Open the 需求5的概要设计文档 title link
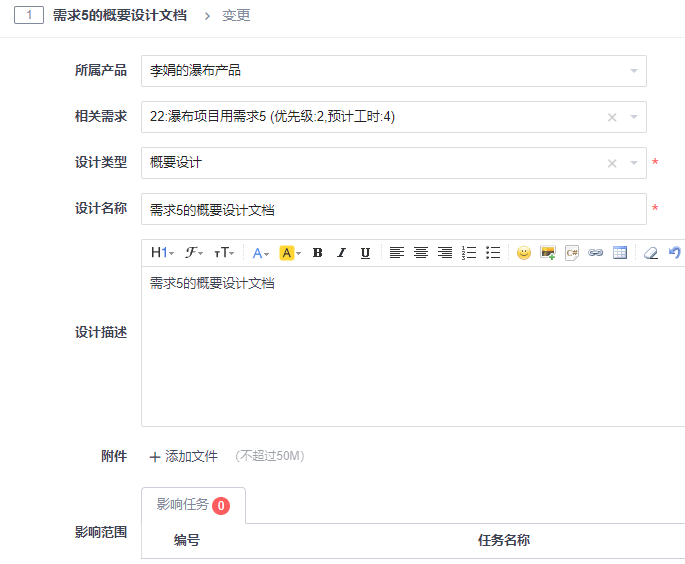685x564 pixels. coord(120,15)
